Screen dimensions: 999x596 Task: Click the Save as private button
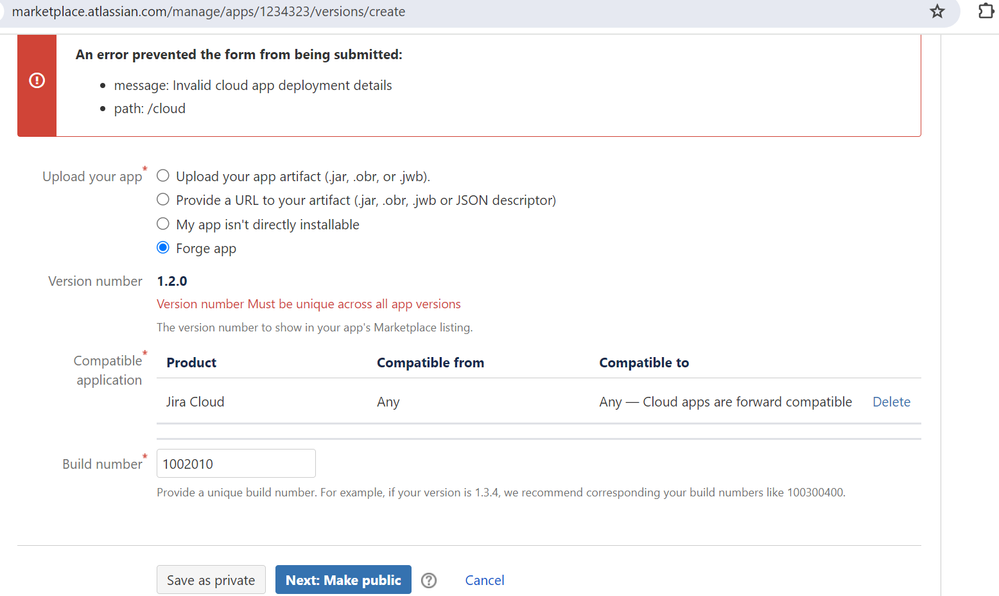[x=211, y=580]
